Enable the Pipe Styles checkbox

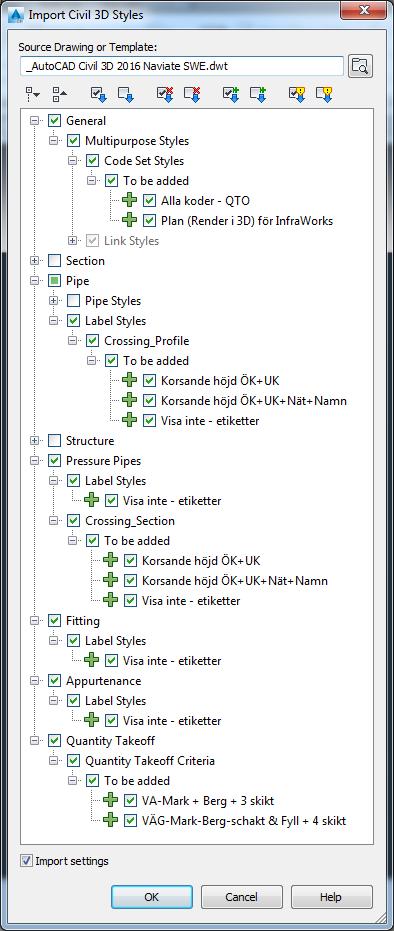coord(74,301)
